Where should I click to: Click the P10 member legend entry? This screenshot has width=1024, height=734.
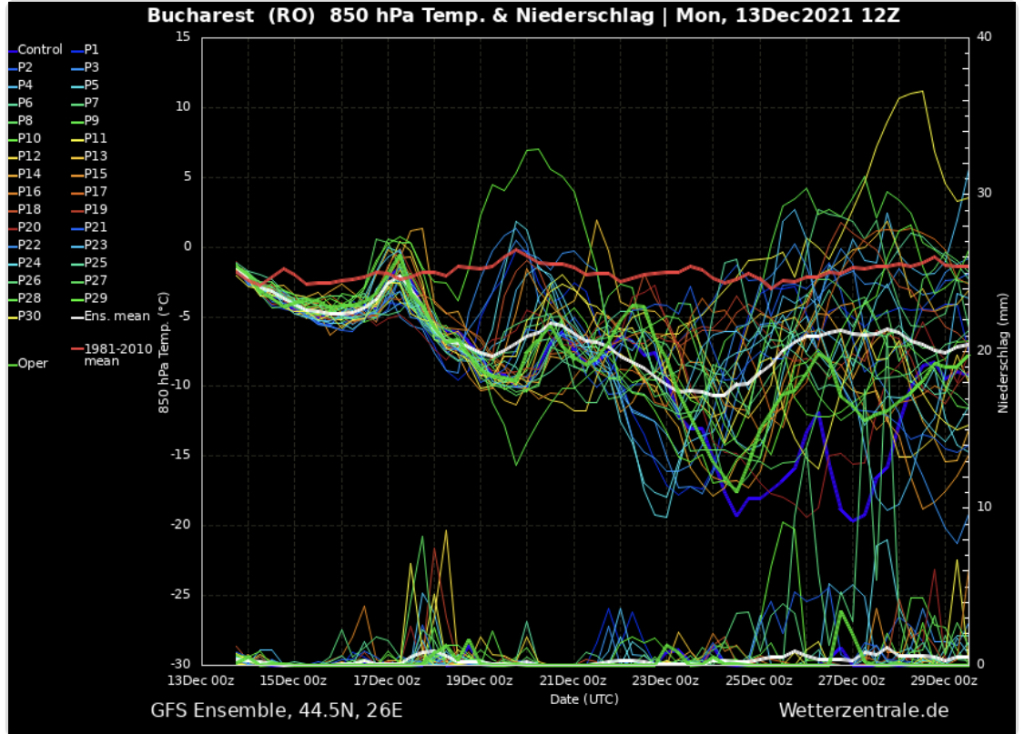point(29,138)
